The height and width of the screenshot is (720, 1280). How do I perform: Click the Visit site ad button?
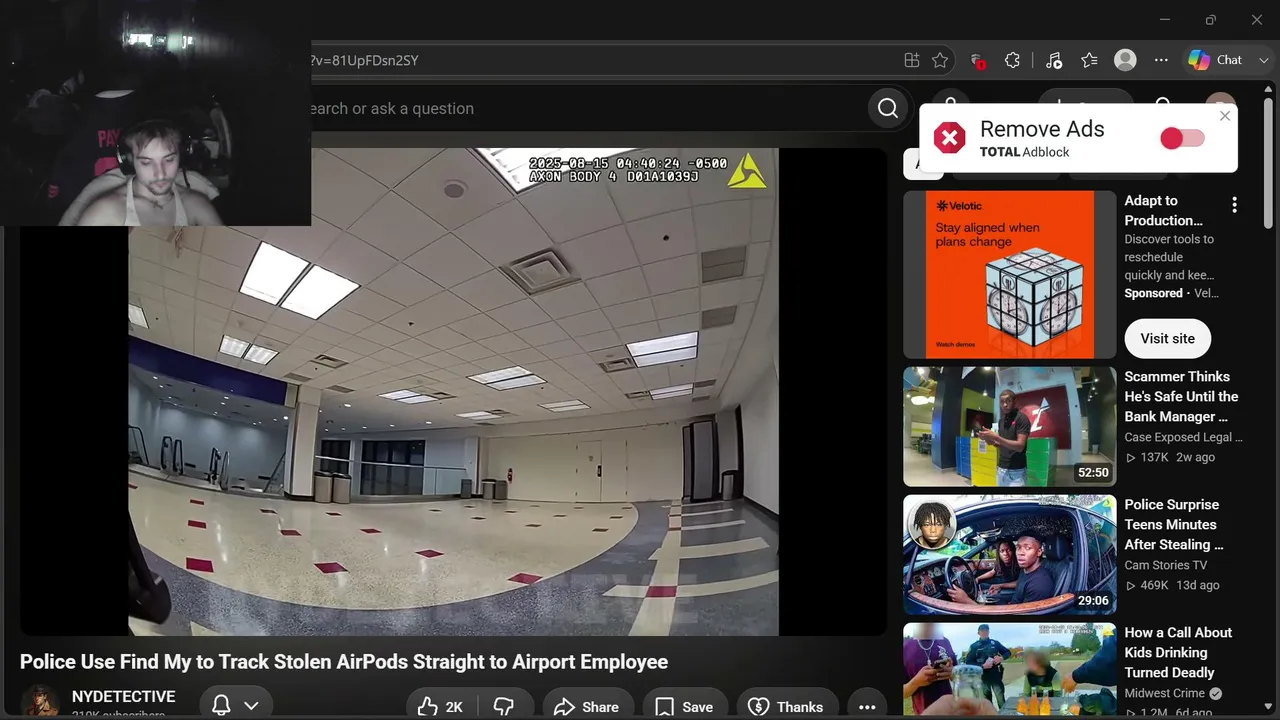[x=1167, y=338]
